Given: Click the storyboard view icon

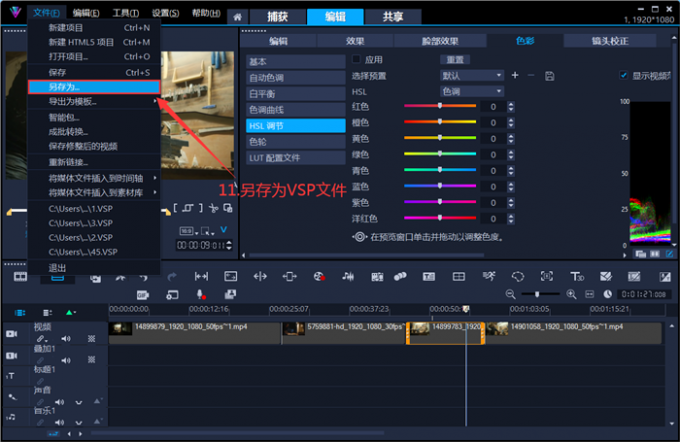Looking at the screenshot, I should pyautogui.click(x=20, y=277).
